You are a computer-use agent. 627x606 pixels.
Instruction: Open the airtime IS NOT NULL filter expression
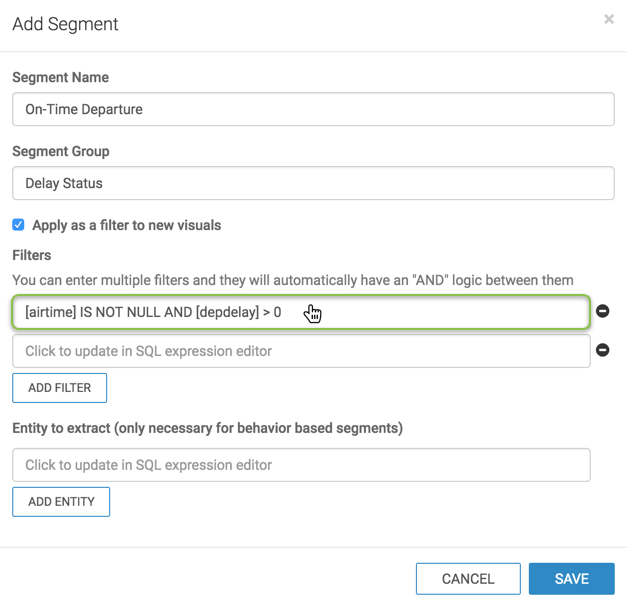300,312
